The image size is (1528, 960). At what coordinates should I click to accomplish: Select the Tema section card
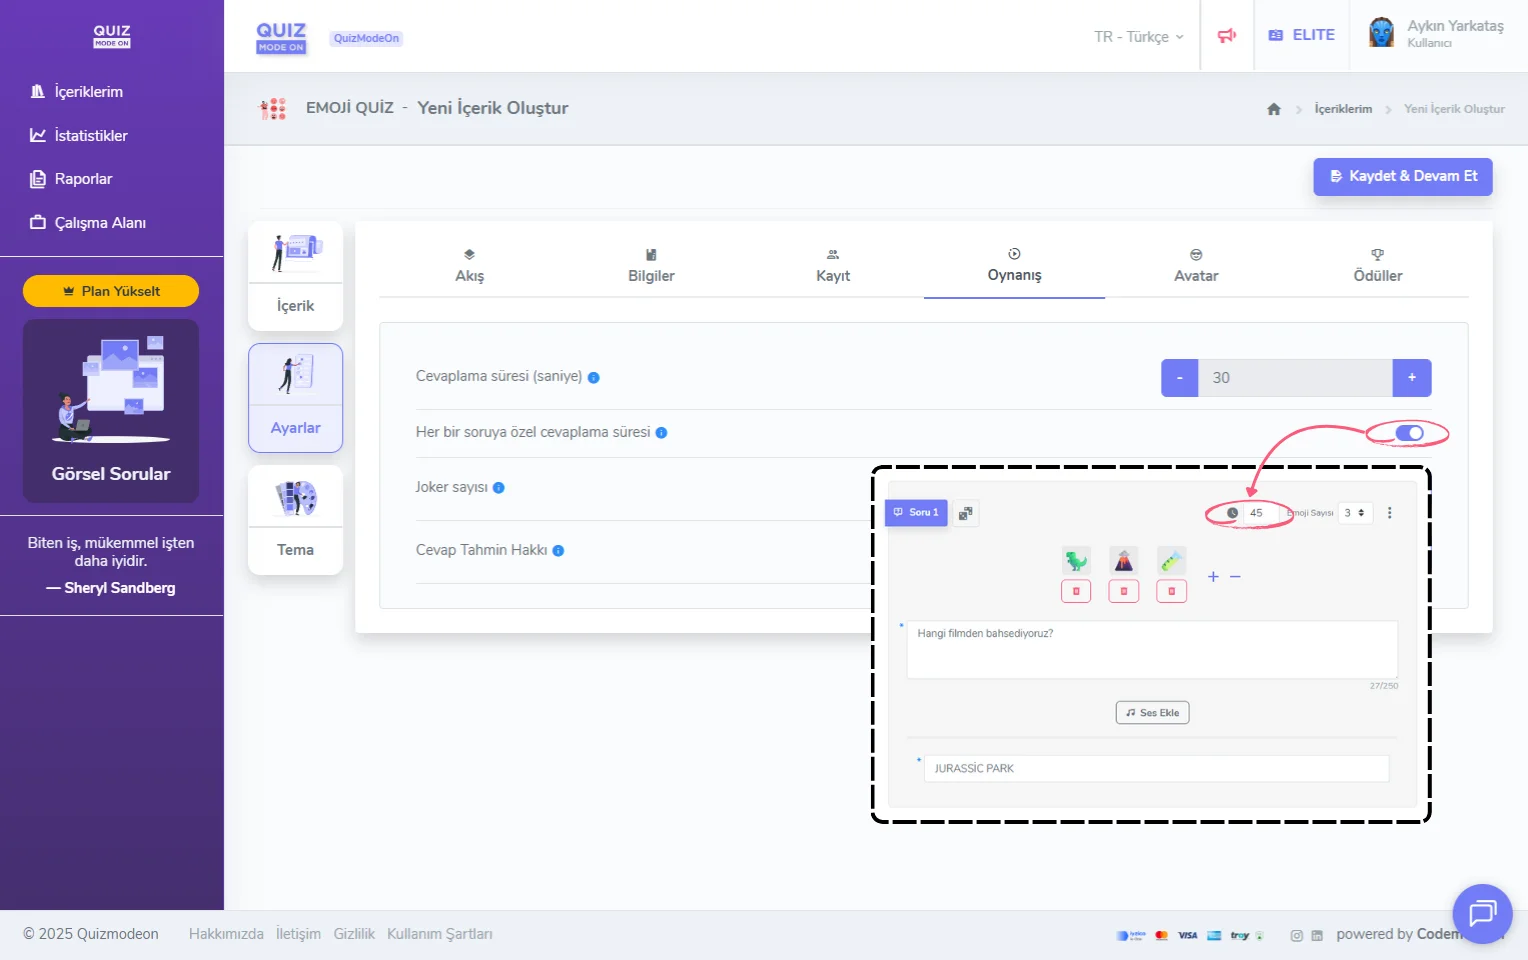[295, 520]
